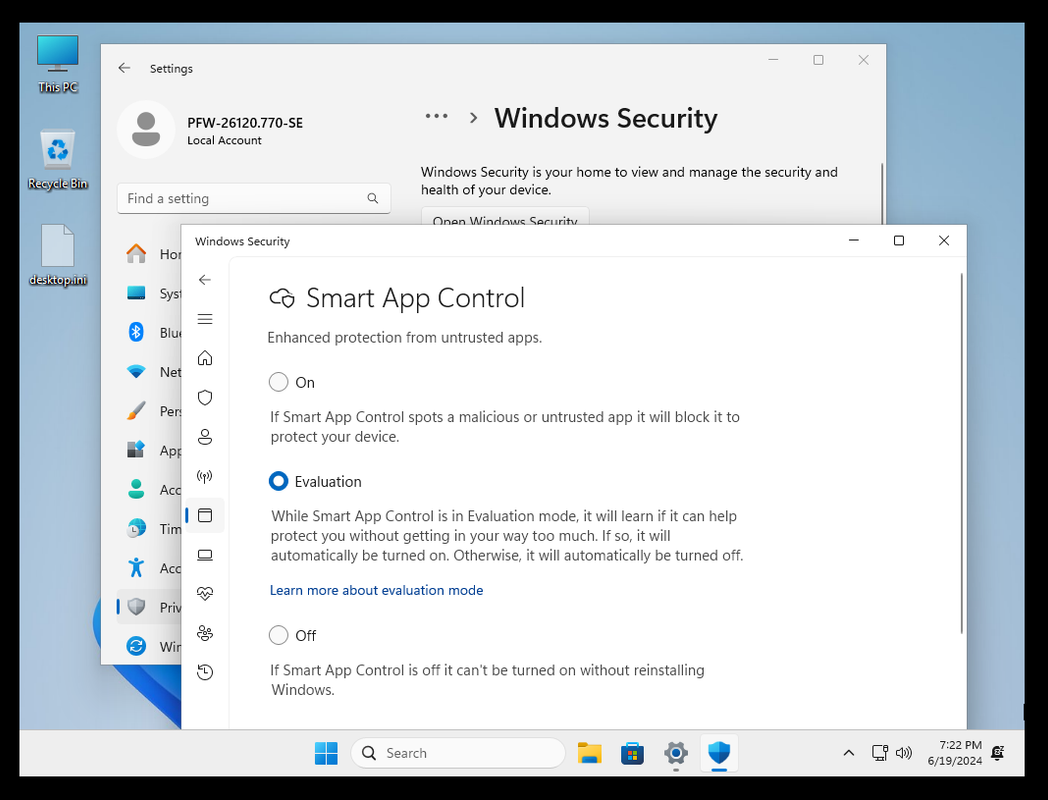Click the taskbar Search box
The height and width of the screenshot is (800, 1048).
(458, 753)
